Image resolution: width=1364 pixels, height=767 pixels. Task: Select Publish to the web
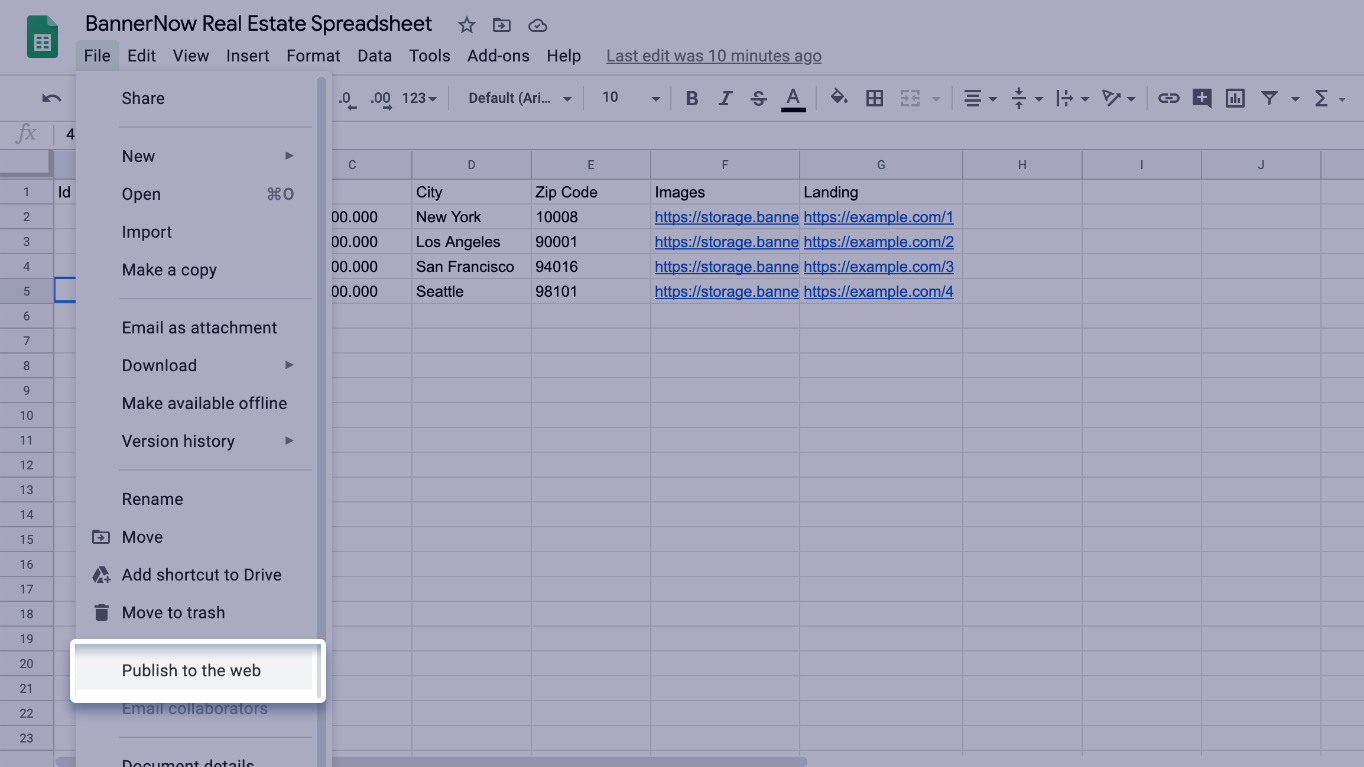point(192,670)
